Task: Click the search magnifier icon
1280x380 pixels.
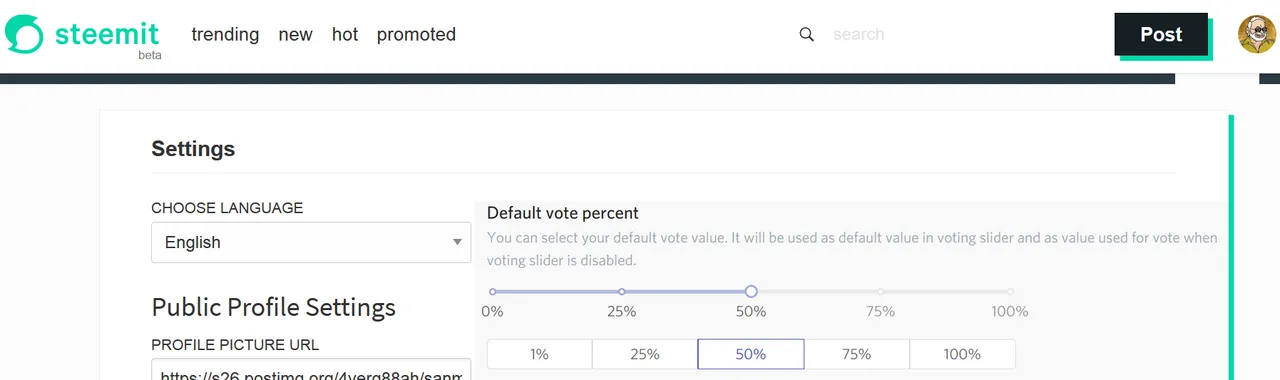Action: tap(807, 34)
